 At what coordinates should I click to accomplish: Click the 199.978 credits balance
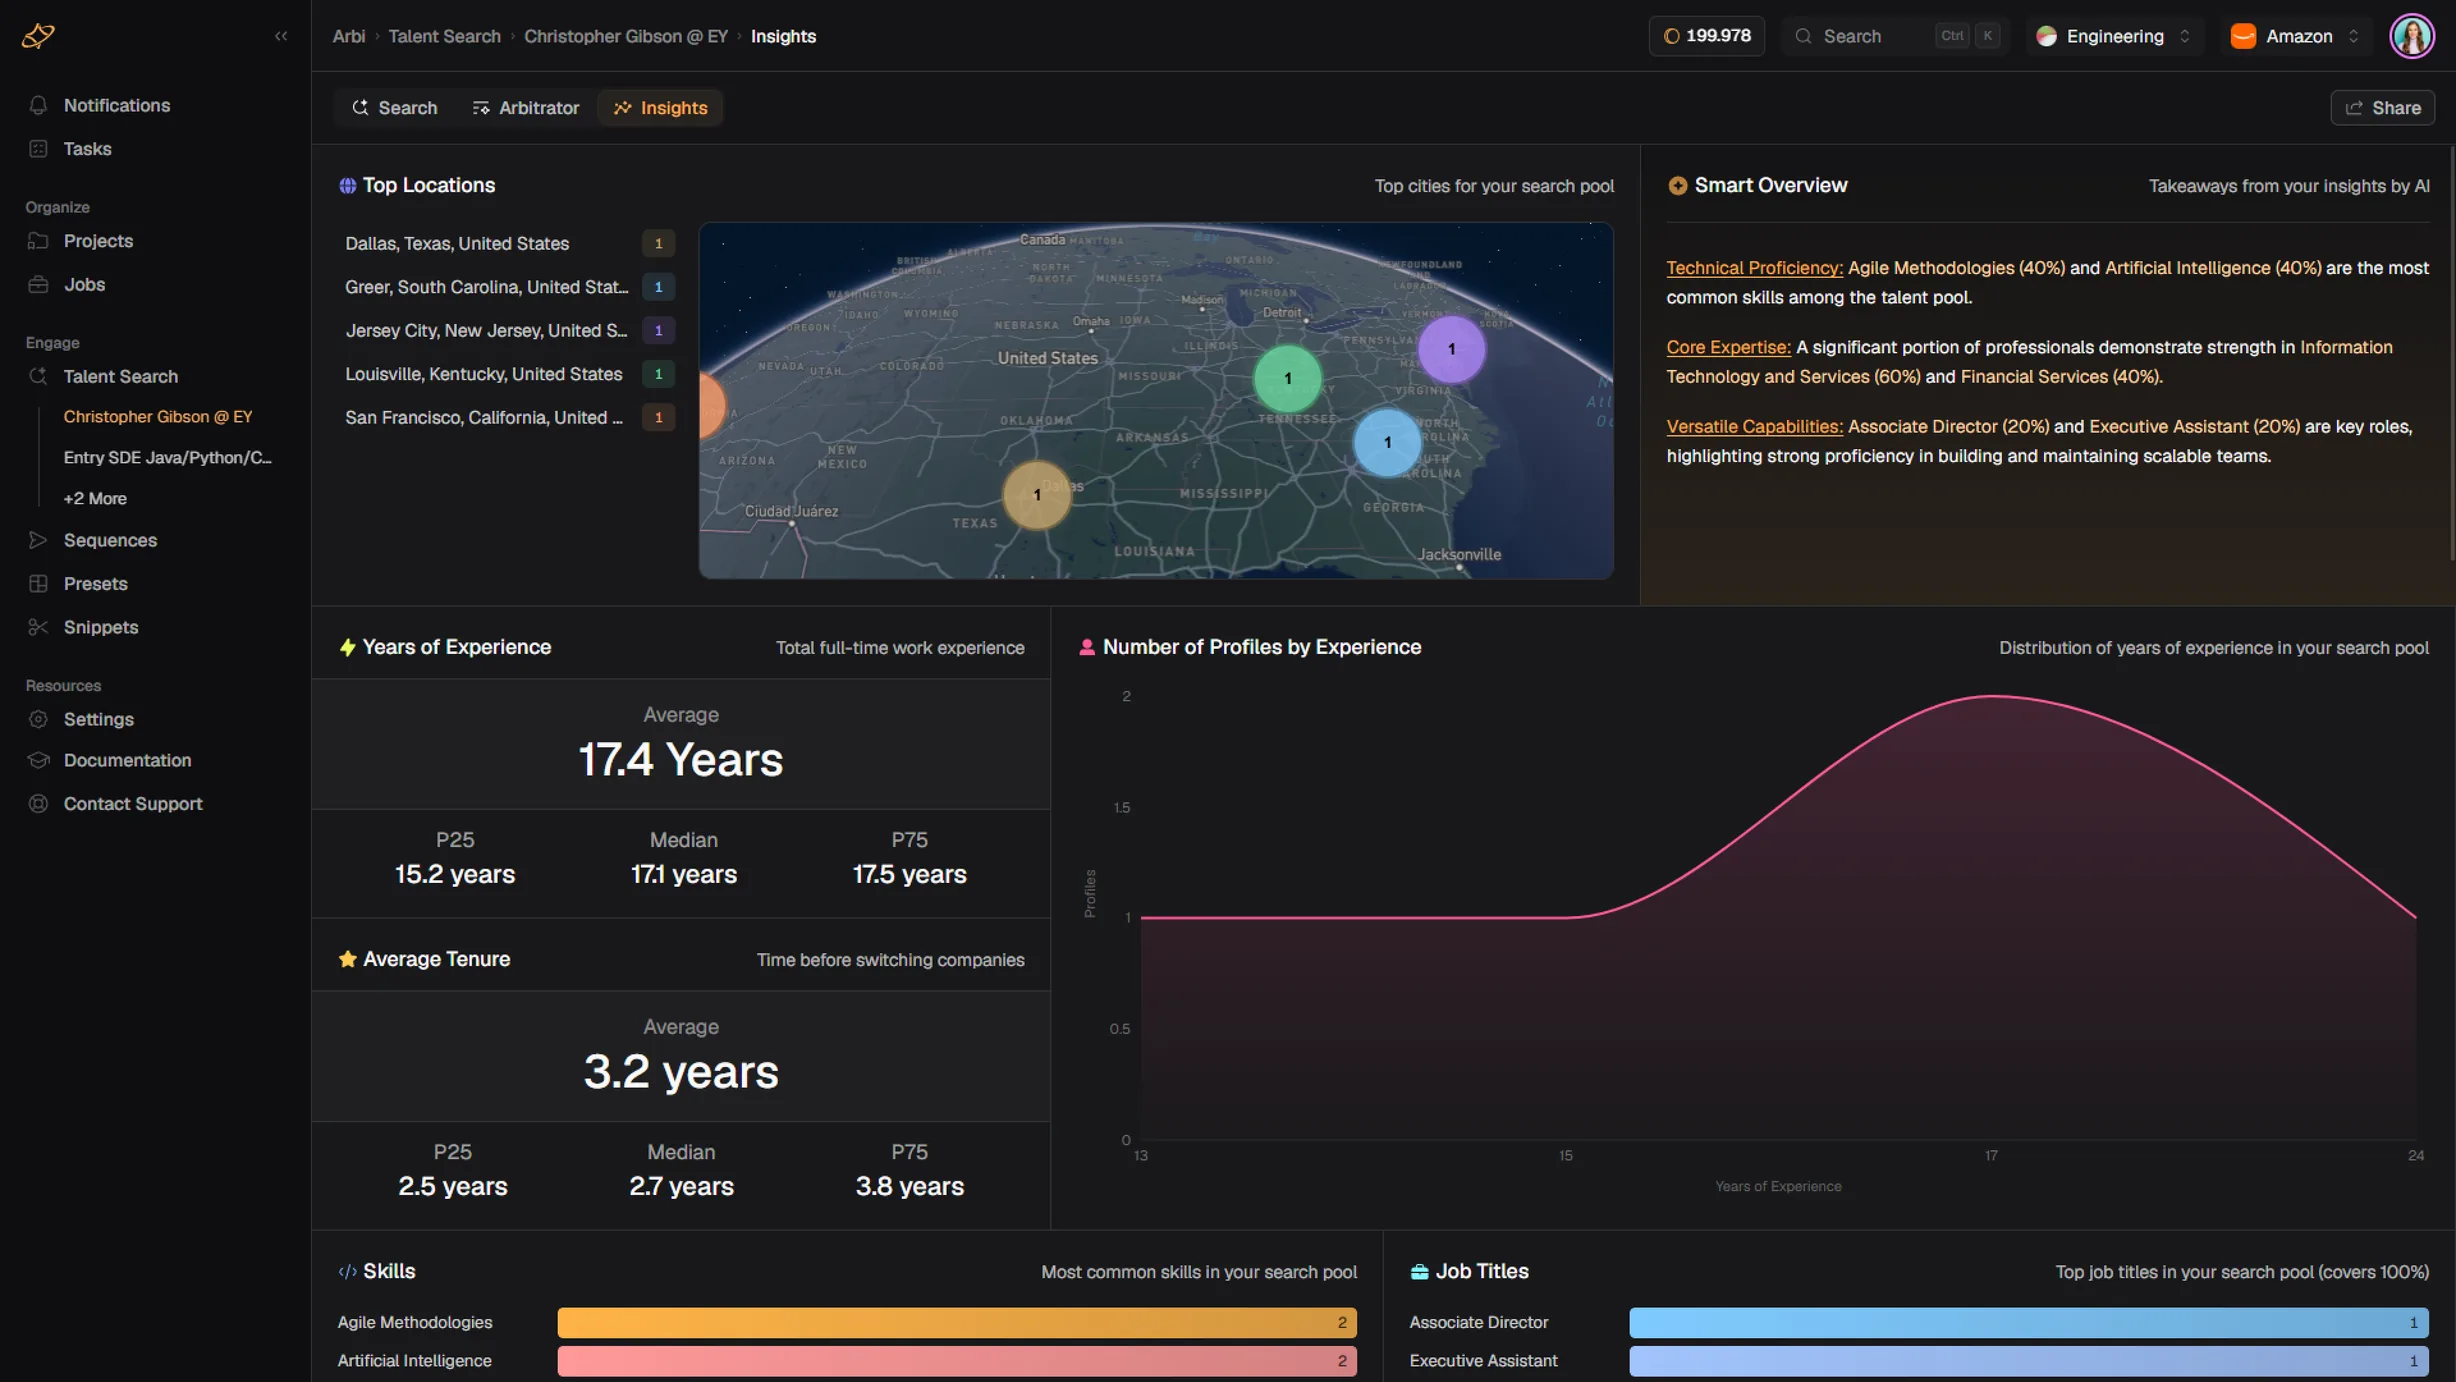(x=1706, y=36)
